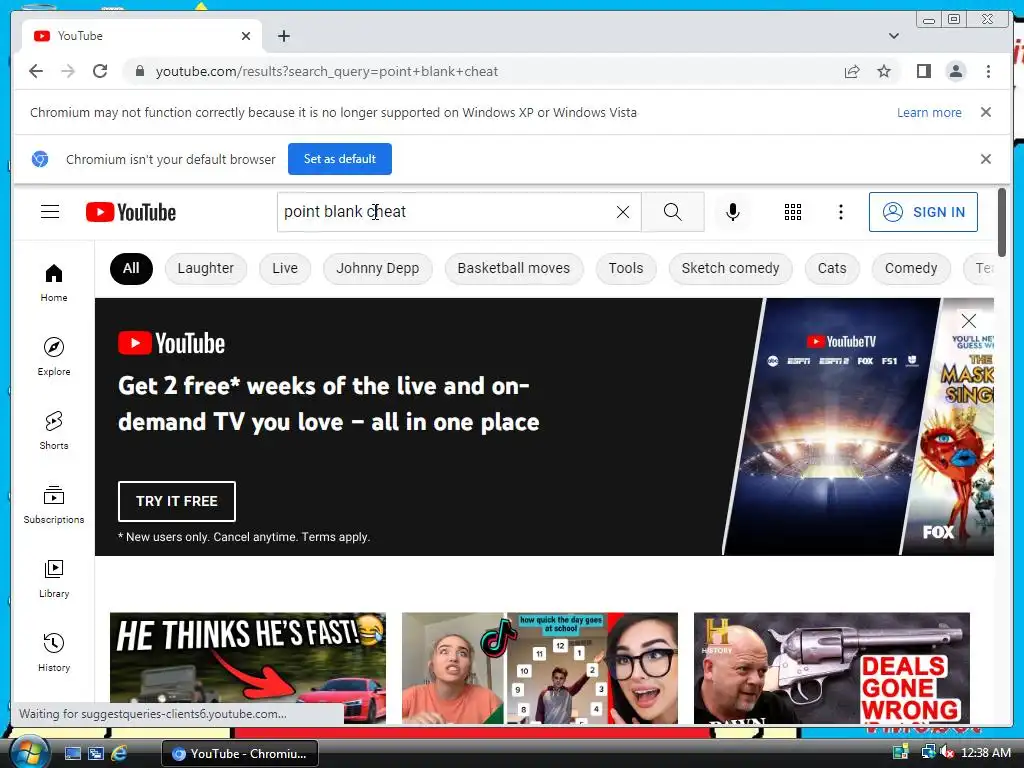Open the Chromium three-dot menu

[x=988, y=71]
